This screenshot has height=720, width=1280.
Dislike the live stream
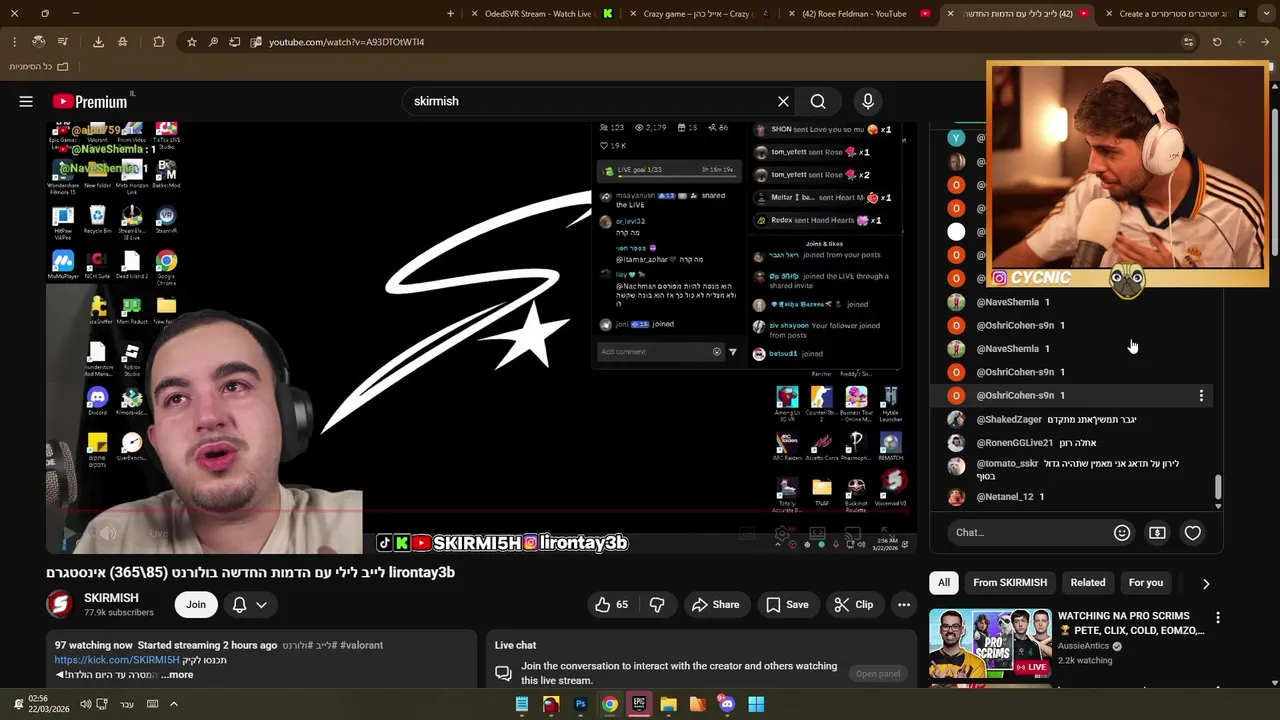[657, 604]
